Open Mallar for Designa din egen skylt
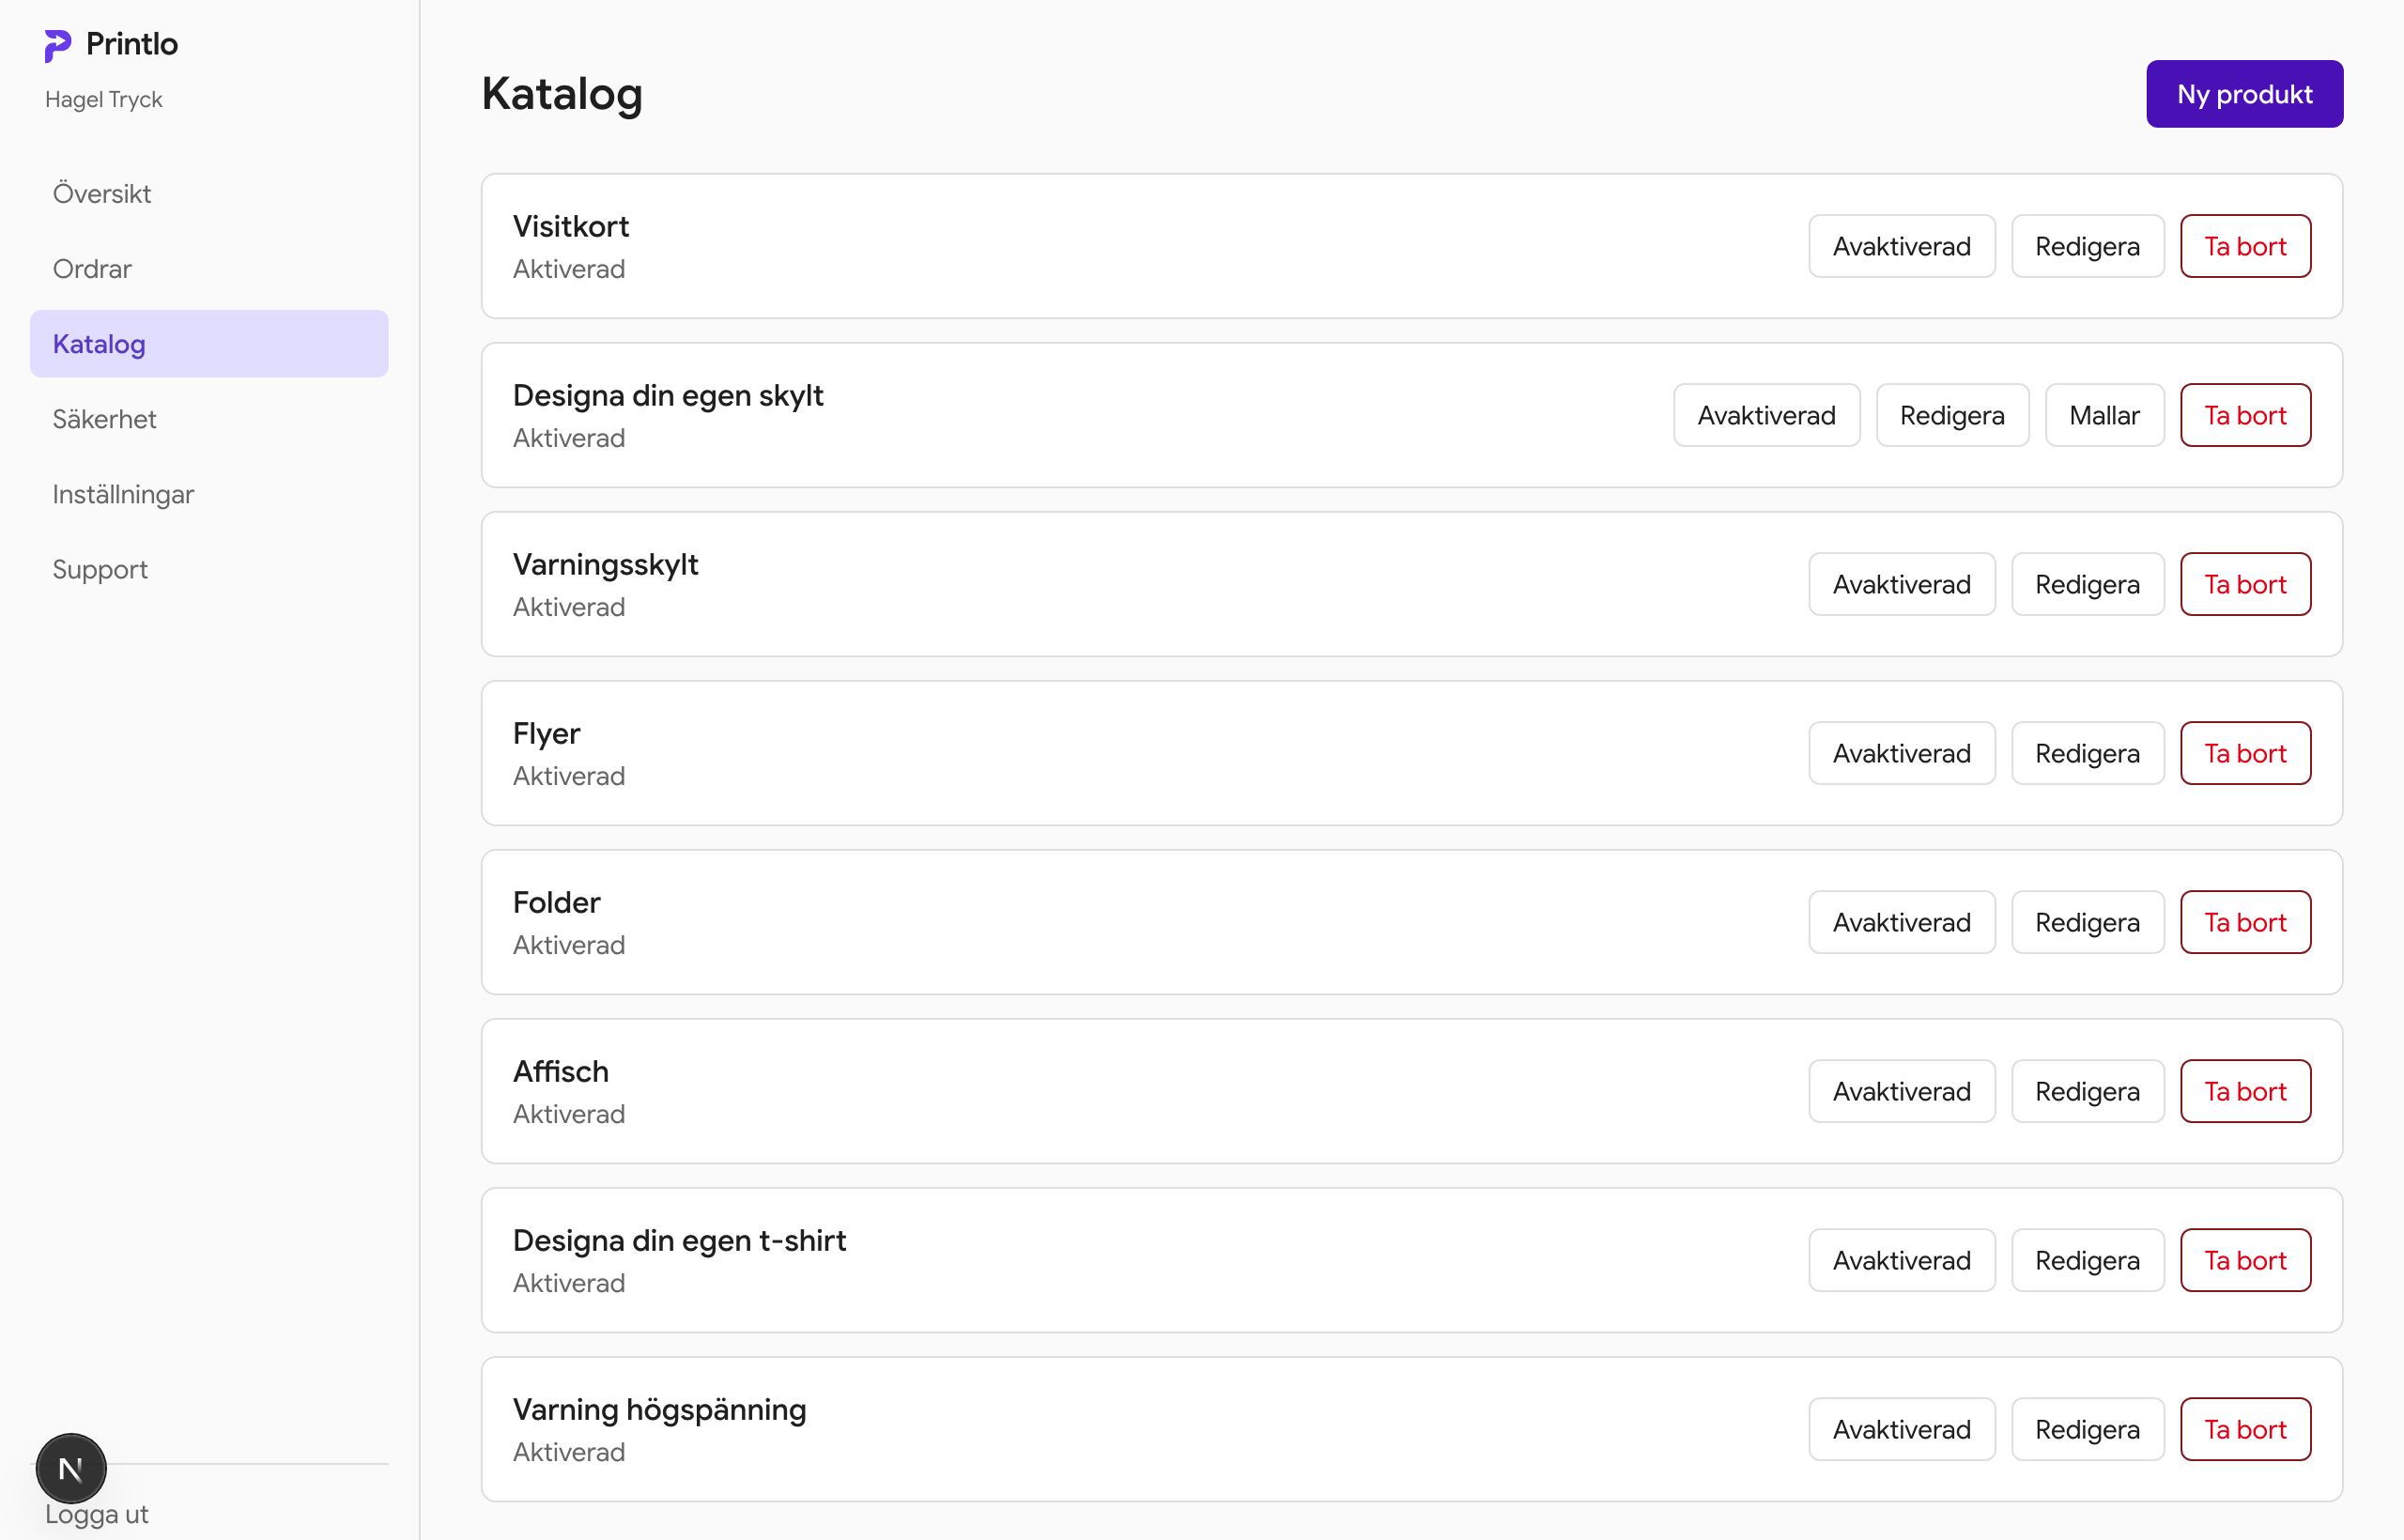The width and height of the screenshot is (2404, 1540). 2104,415
